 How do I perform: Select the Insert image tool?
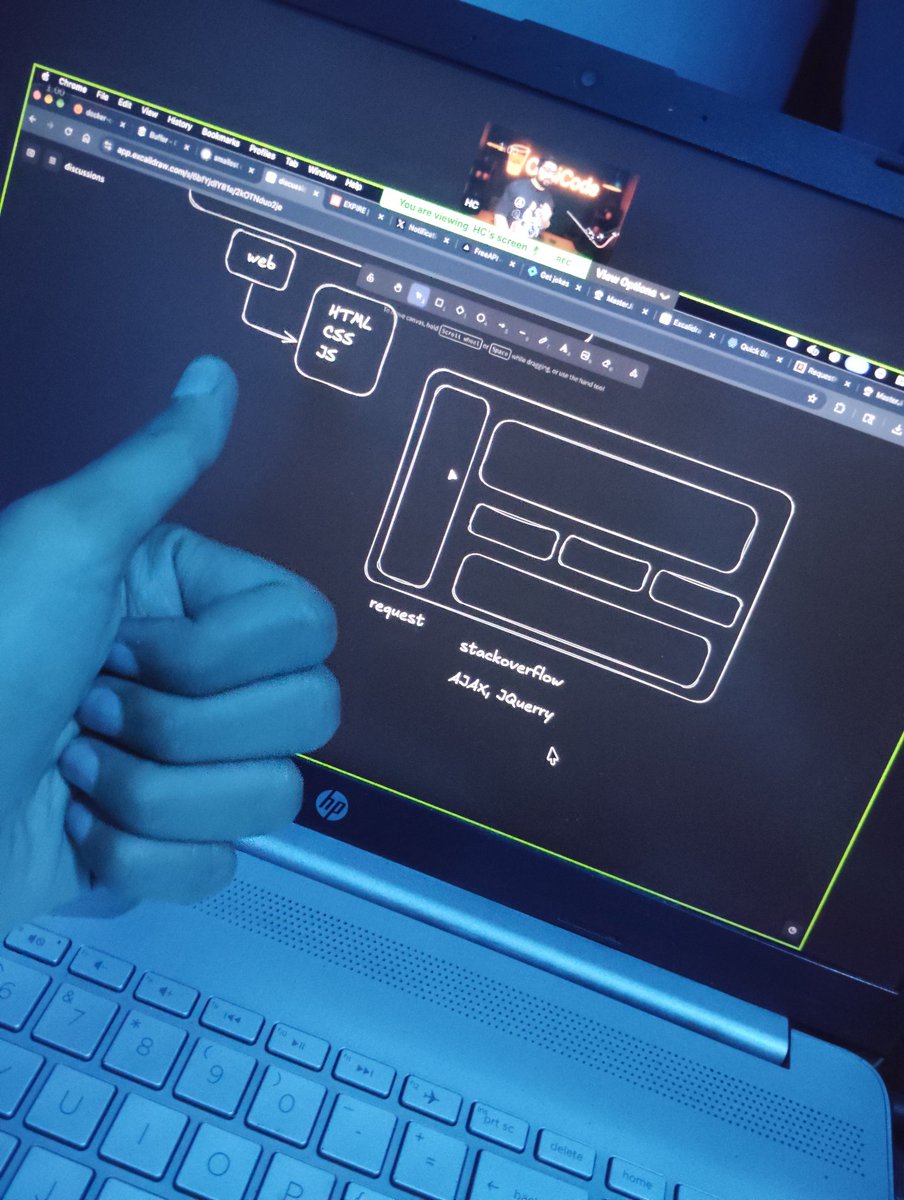coord(585,355)
